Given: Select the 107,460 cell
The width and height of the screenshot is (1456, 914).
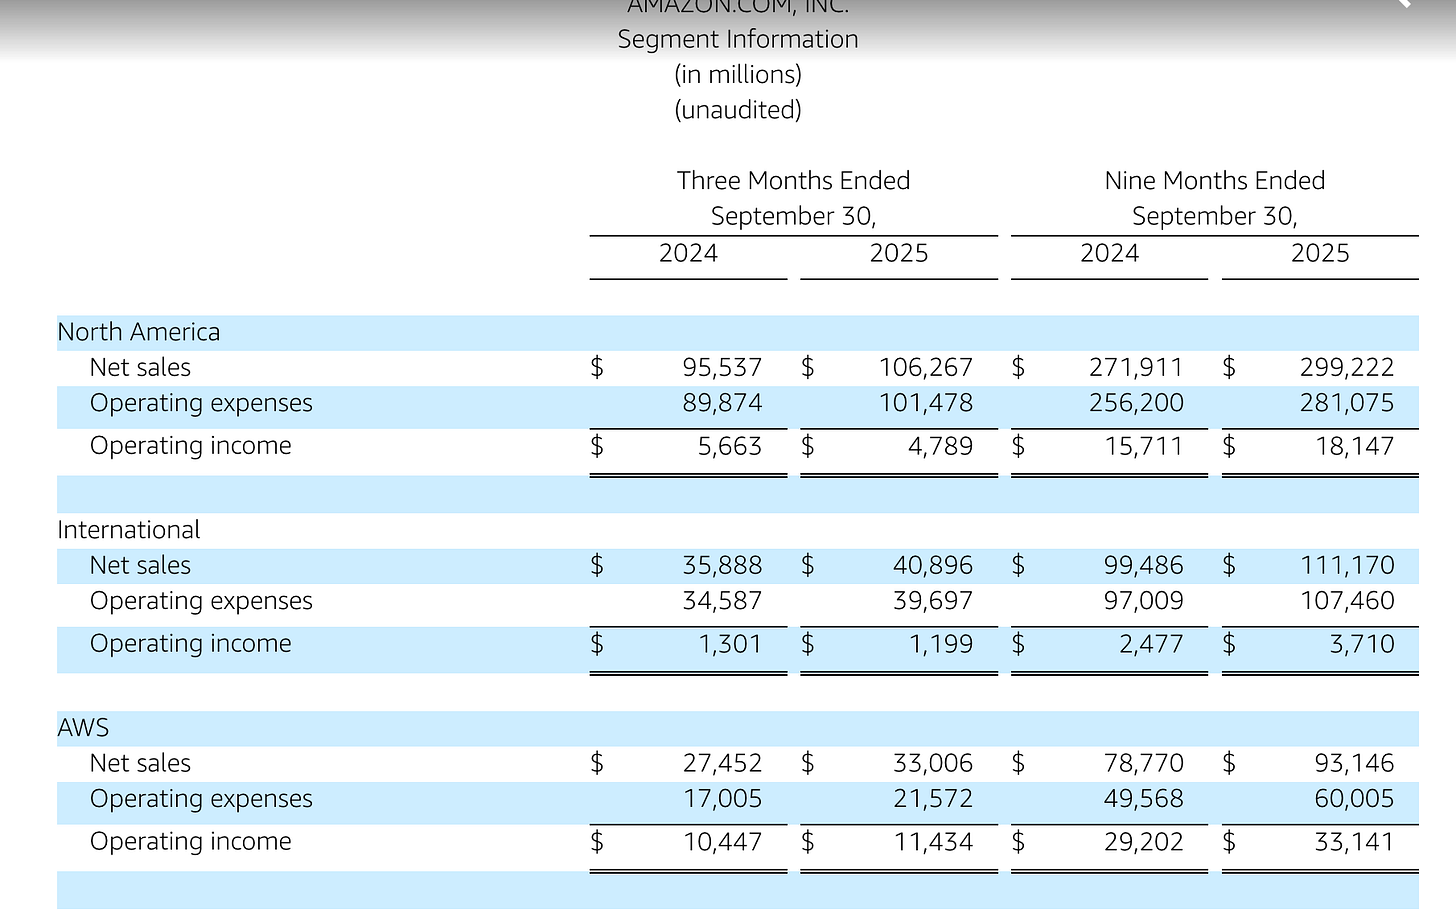Looking at the screenshot, I should 1347,601.
